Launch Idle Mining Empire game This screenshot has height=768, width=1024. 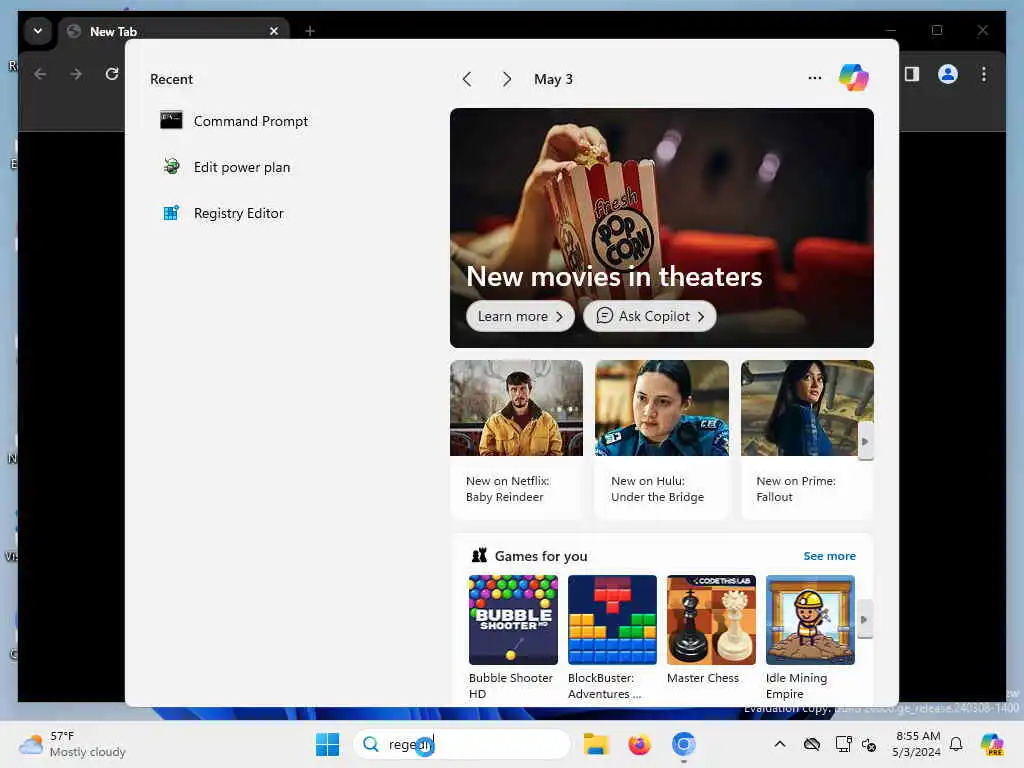click(x=810, y=637)
